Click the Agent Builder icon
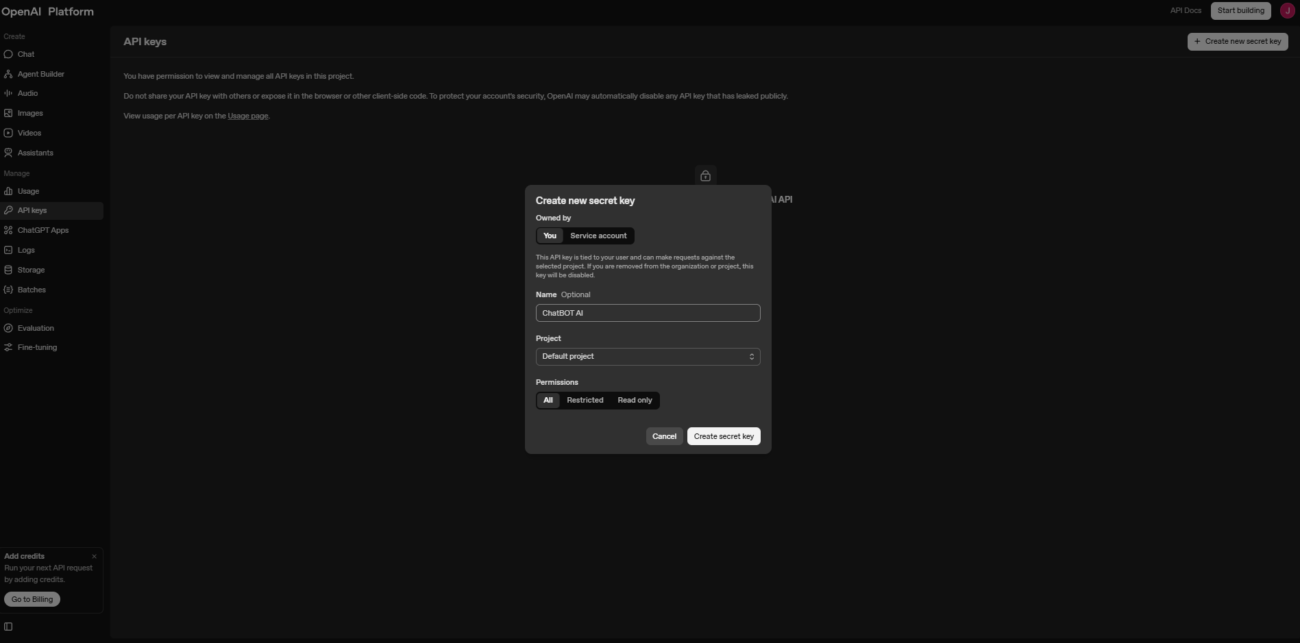Viewport: 1300px width, 643px height. [8, 74]
